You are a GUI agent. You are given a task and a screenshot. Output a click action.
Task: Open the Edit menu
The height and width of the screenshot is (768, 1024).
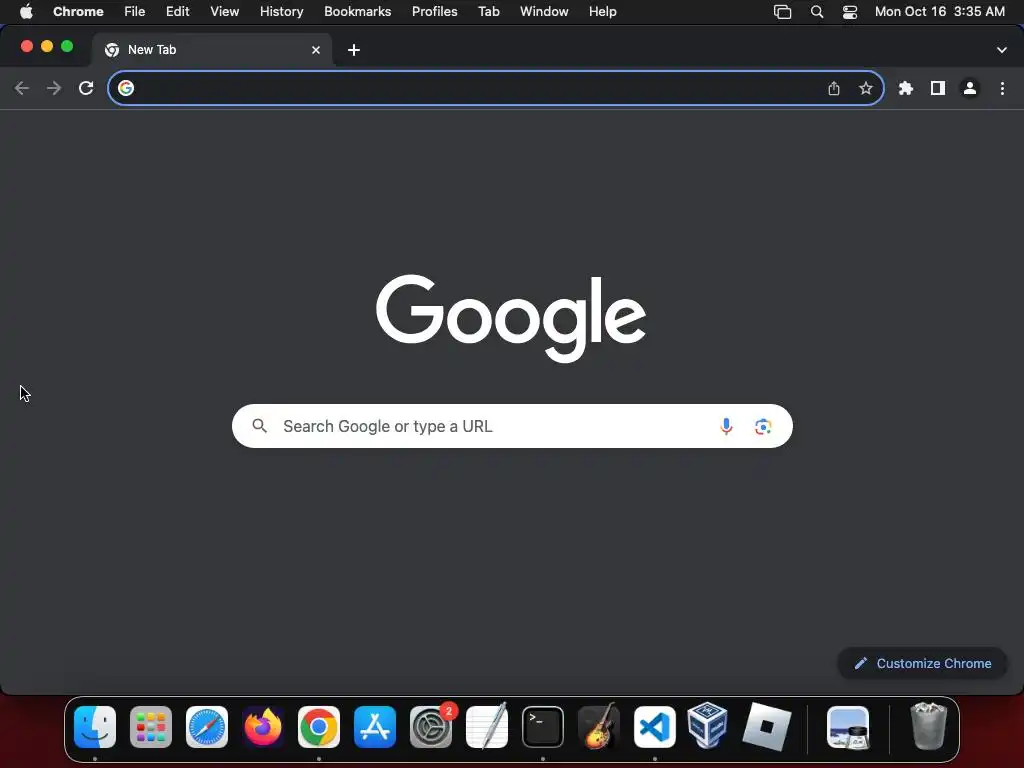178,12
